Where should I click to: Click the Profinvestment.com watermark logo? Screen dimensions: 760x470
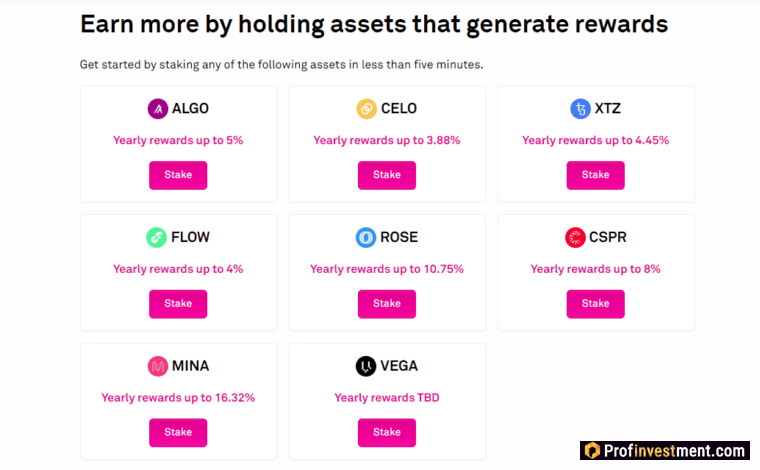pos(664,452)
